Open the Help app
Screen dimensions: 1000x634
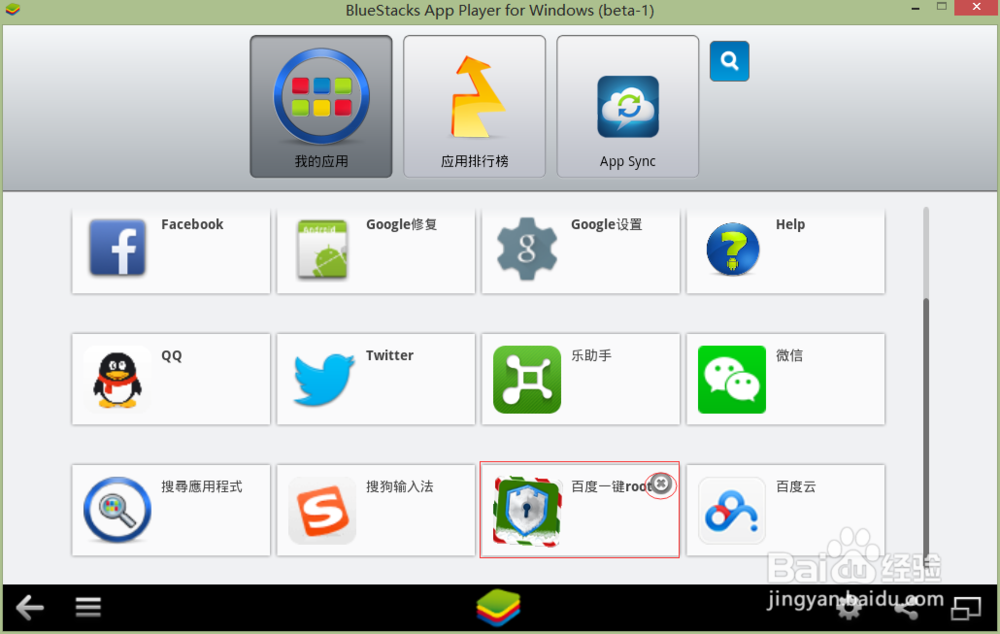point(785,250)
